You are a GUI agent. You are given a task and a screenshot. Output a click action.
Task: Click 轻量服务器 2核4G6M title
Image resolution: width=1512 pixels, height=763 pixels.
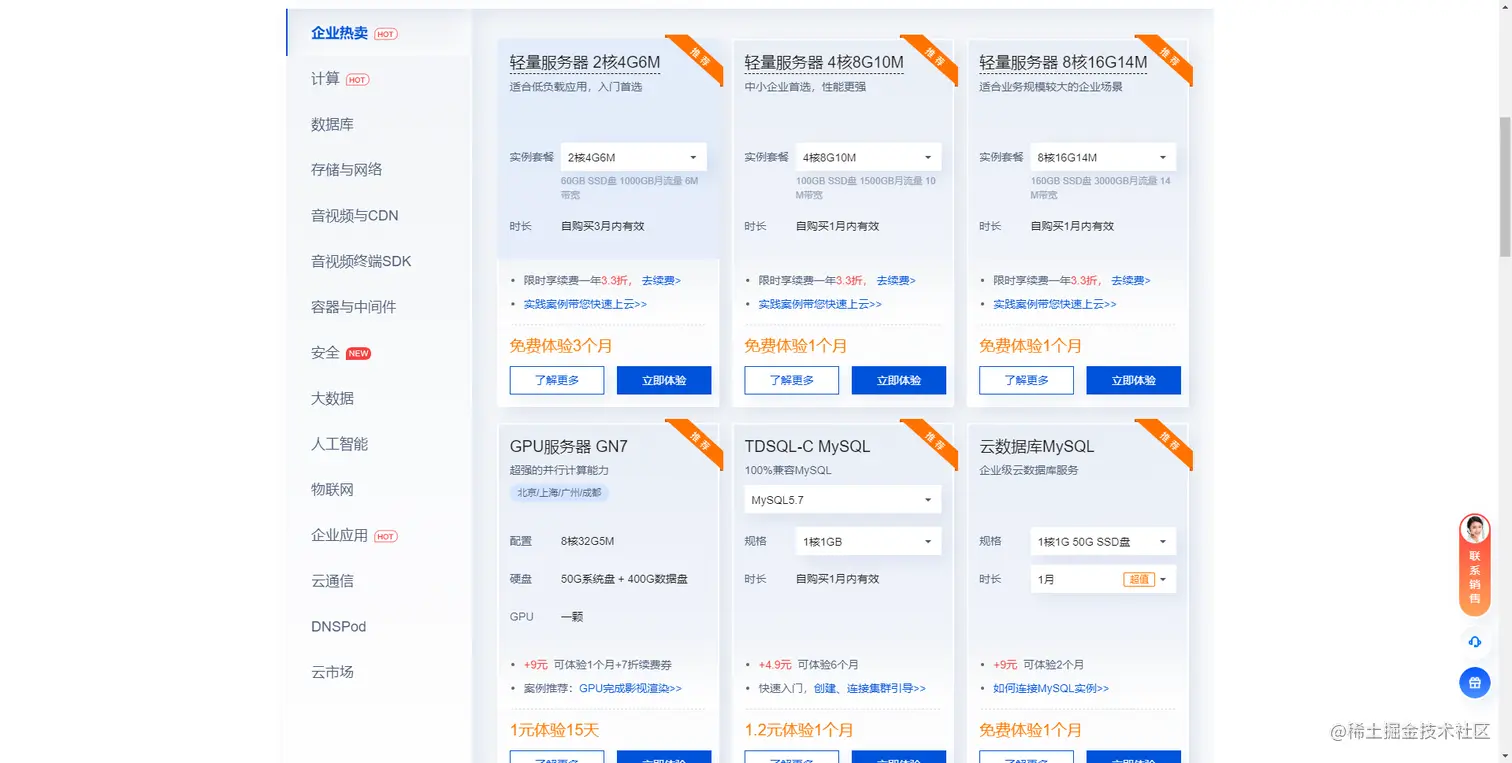click(x=585, y=63)
